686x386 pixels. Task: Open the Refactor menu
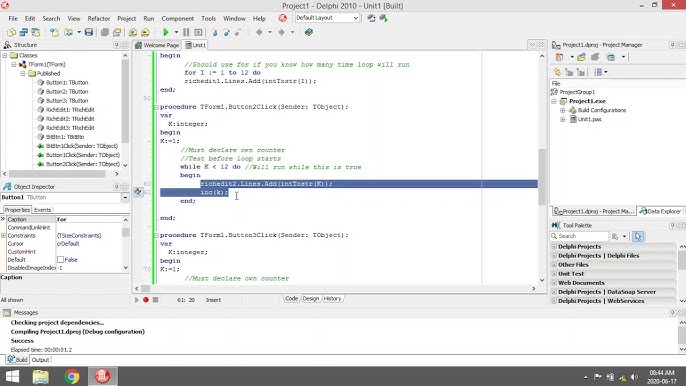click(99, 18)
